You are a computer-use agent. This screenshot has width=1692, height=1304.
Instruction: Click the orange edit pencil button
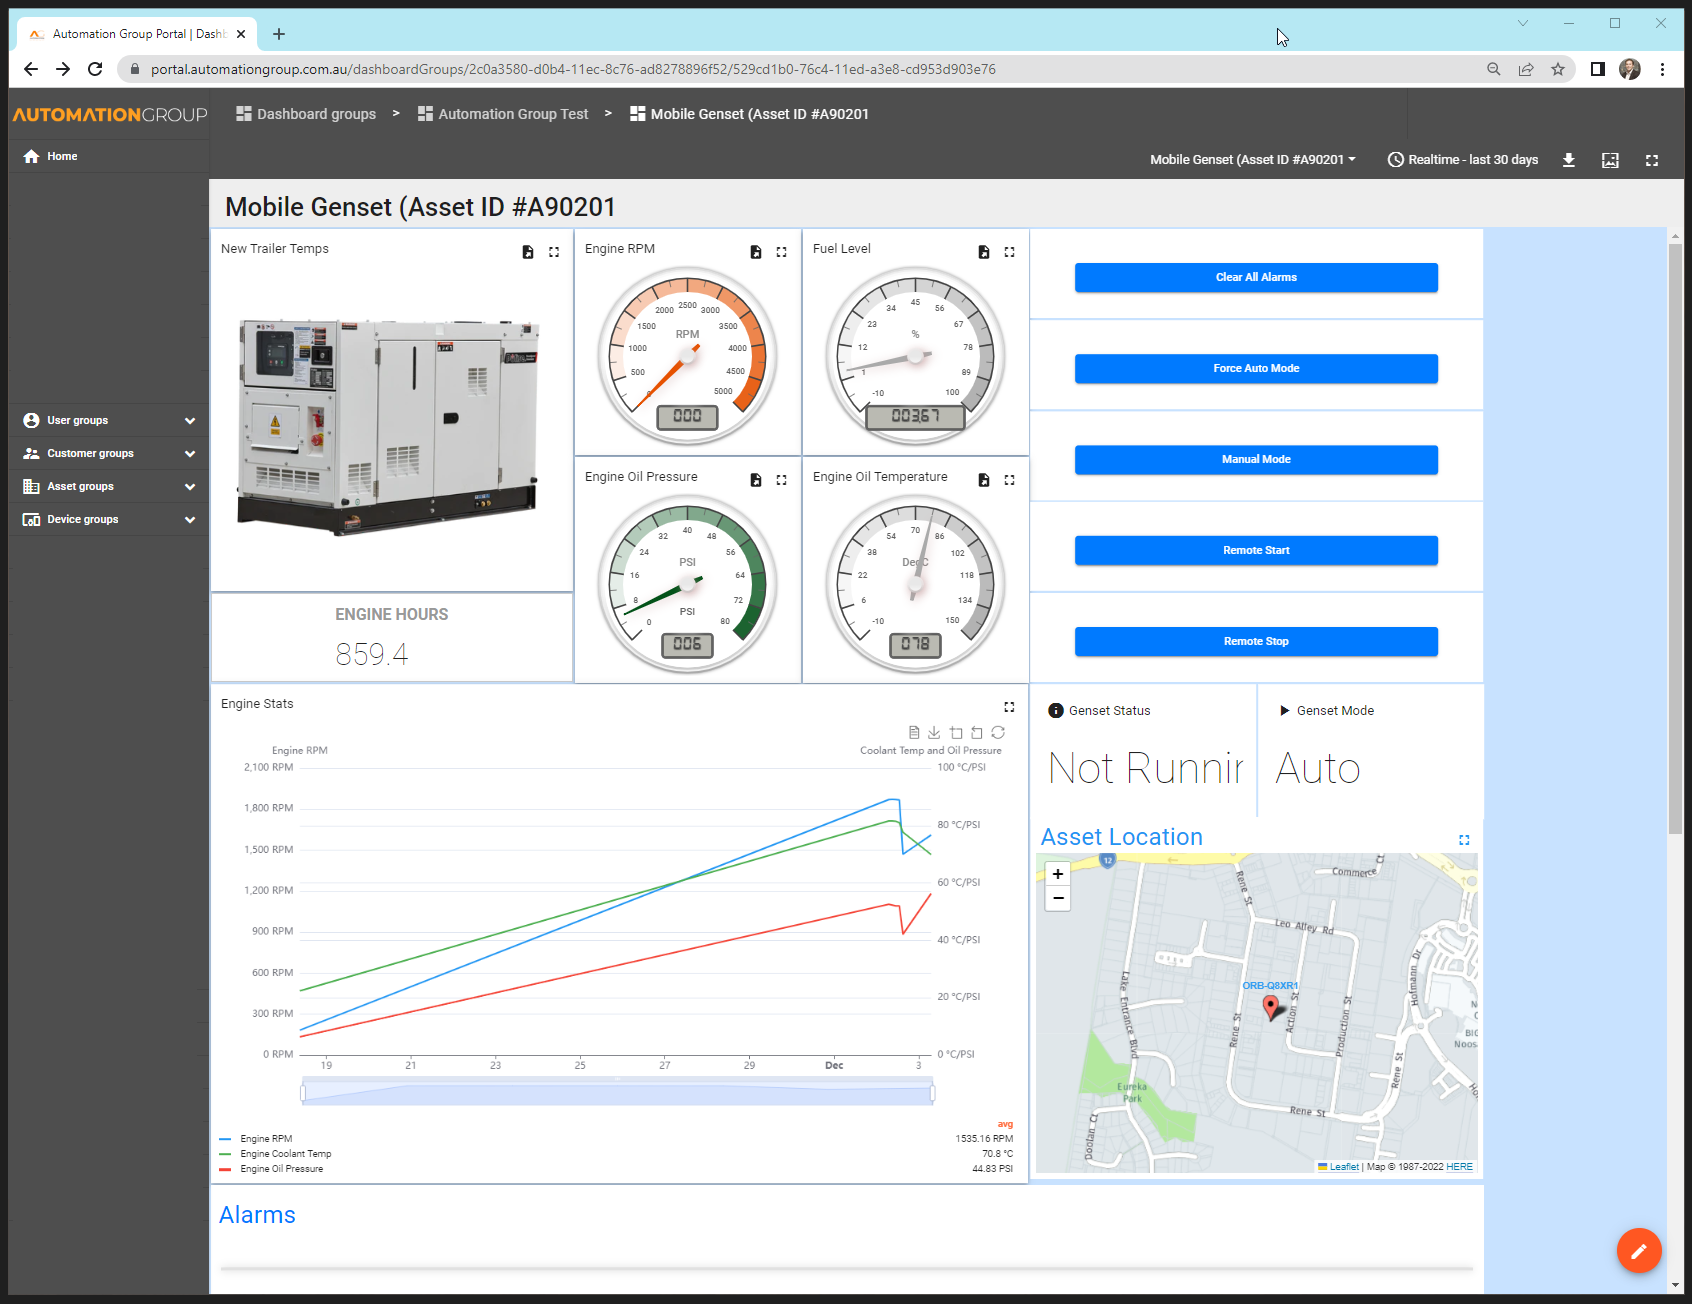(1638, 1250)
